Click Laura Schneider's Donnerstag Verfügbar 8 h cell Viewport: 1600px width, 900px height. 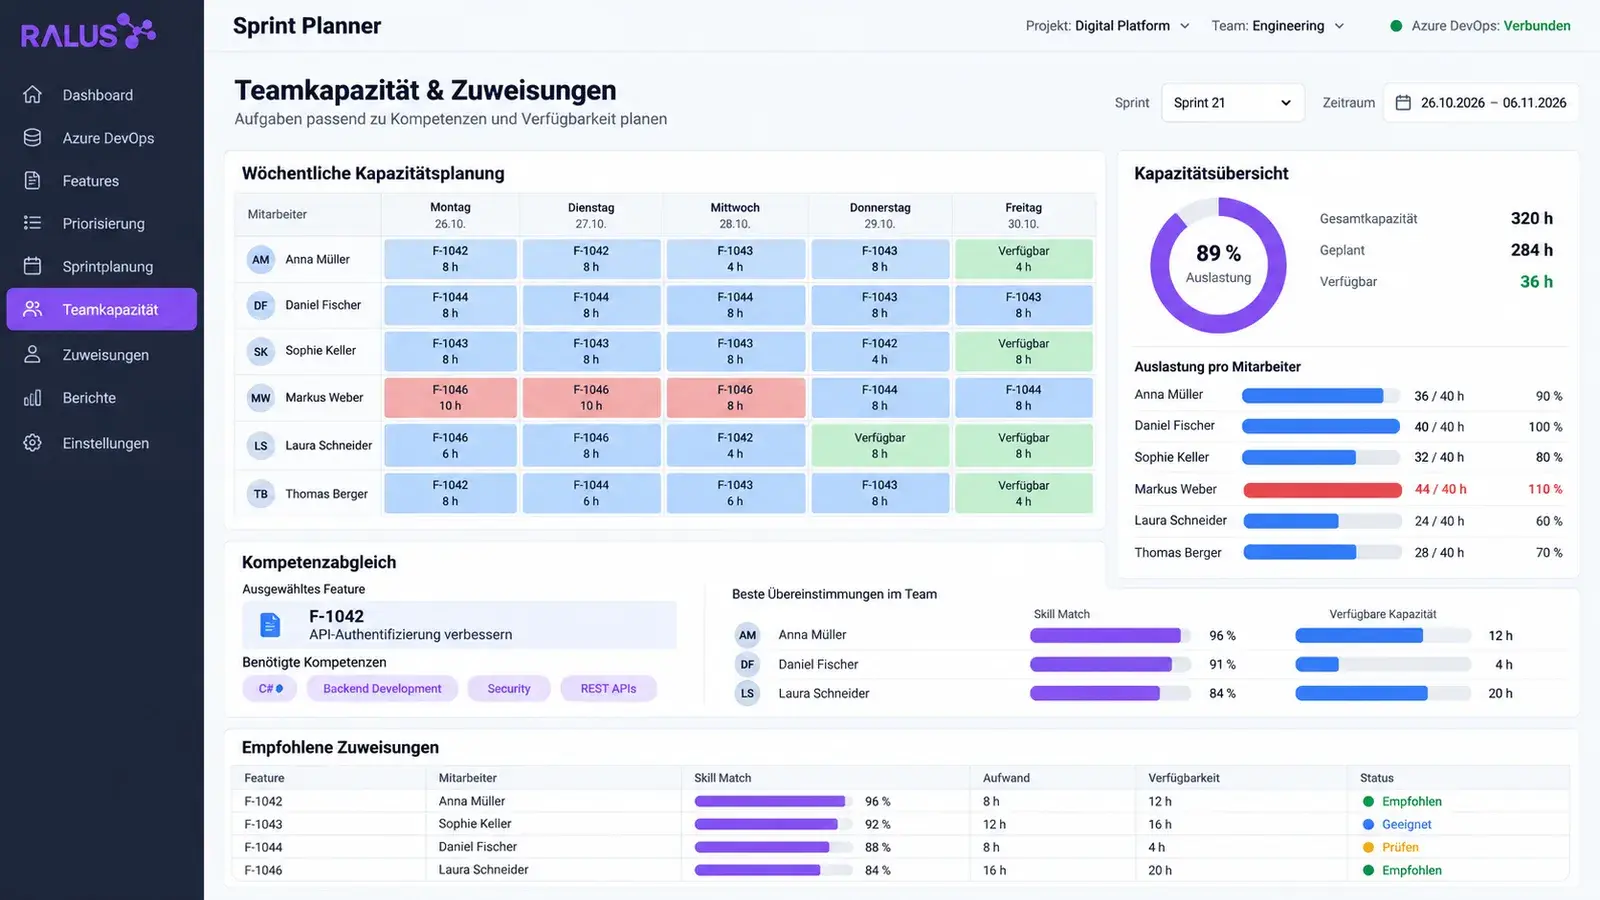(880, 446)
